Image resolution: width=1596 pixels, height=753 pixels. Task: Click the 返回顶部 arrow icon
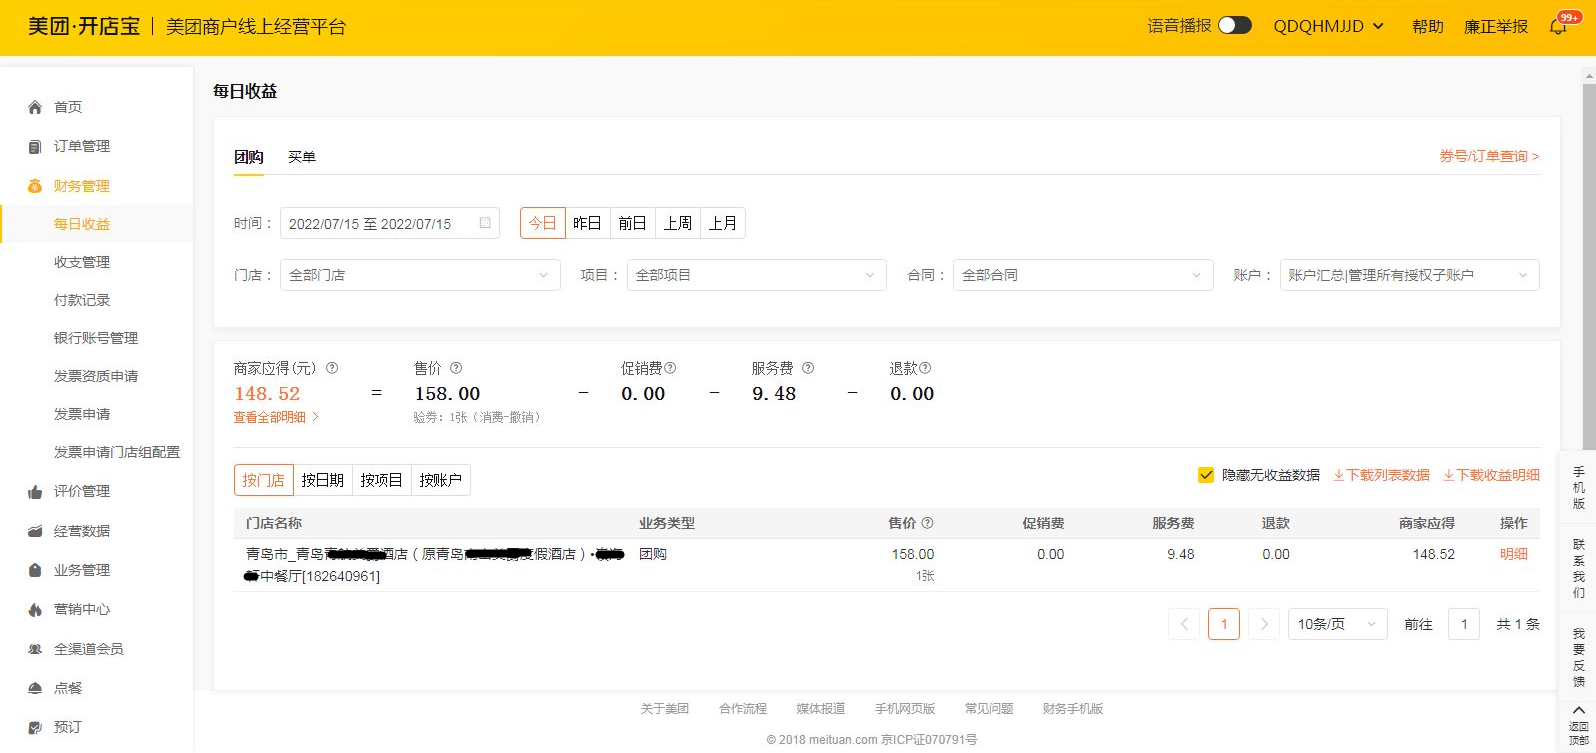pos(1579,710)
